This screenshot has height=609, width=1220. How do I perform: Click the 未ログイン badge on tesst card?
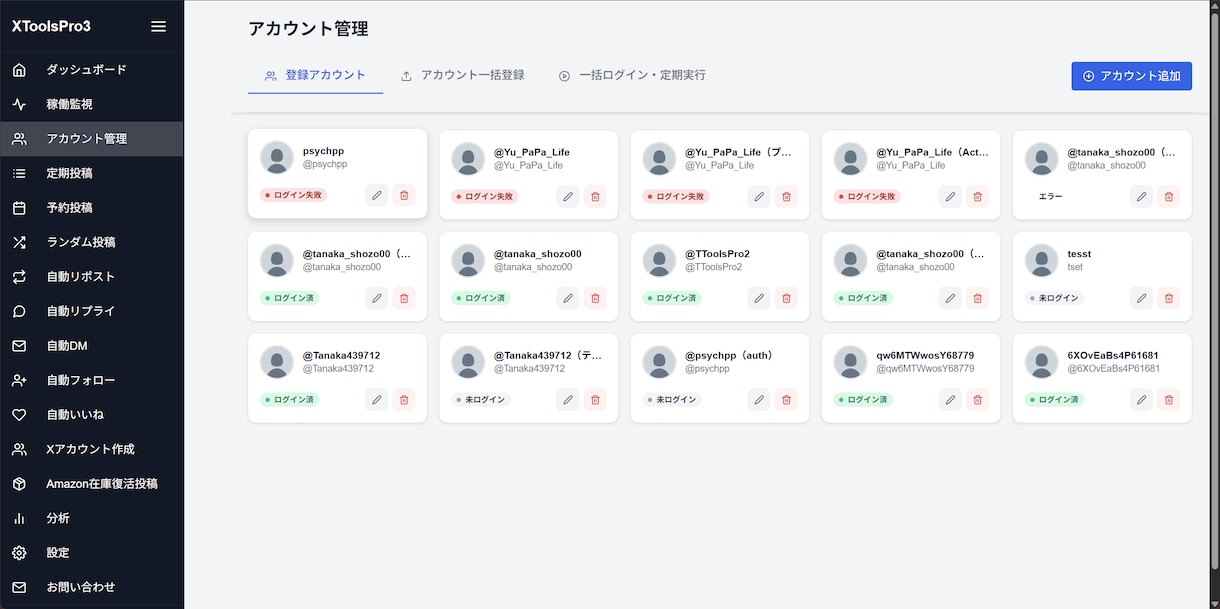coord(1054,298)
